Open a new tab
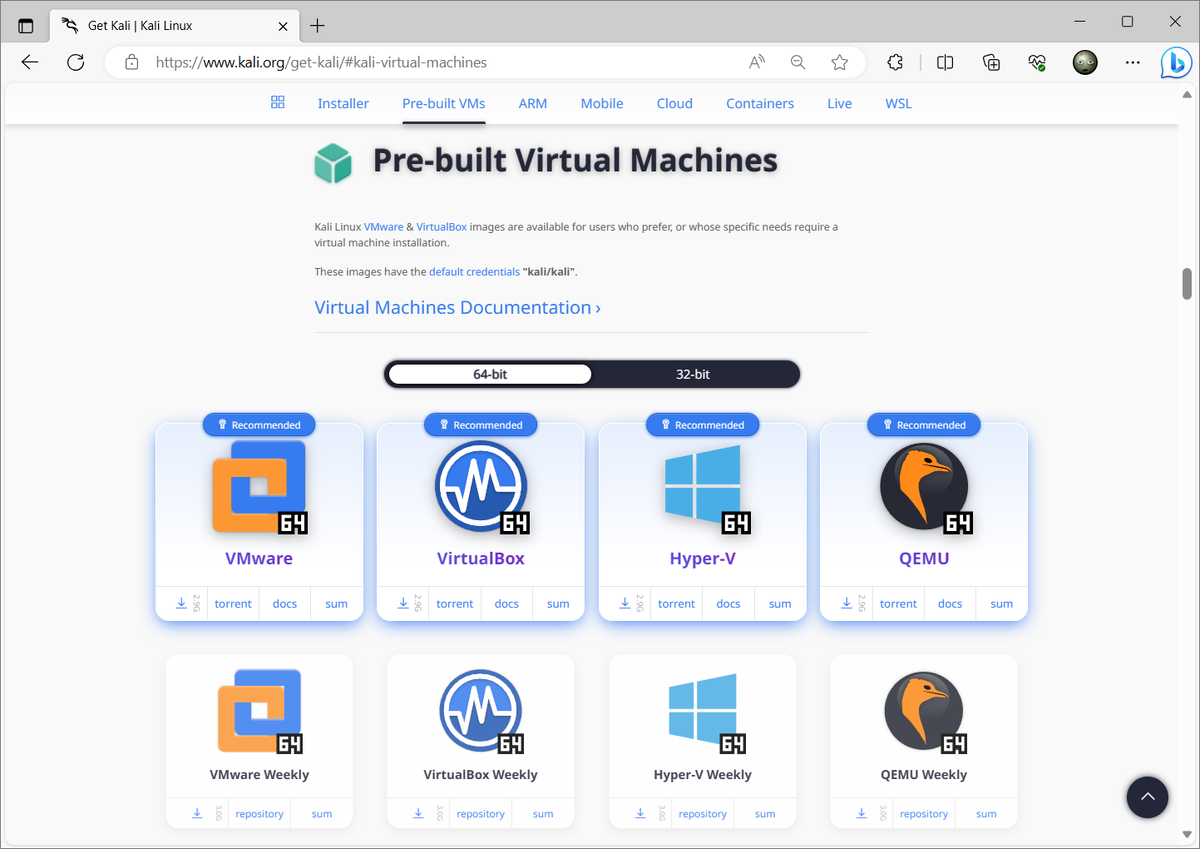Image resolution: width=1200 pixels, height=849 pixels. pos(317,25)
